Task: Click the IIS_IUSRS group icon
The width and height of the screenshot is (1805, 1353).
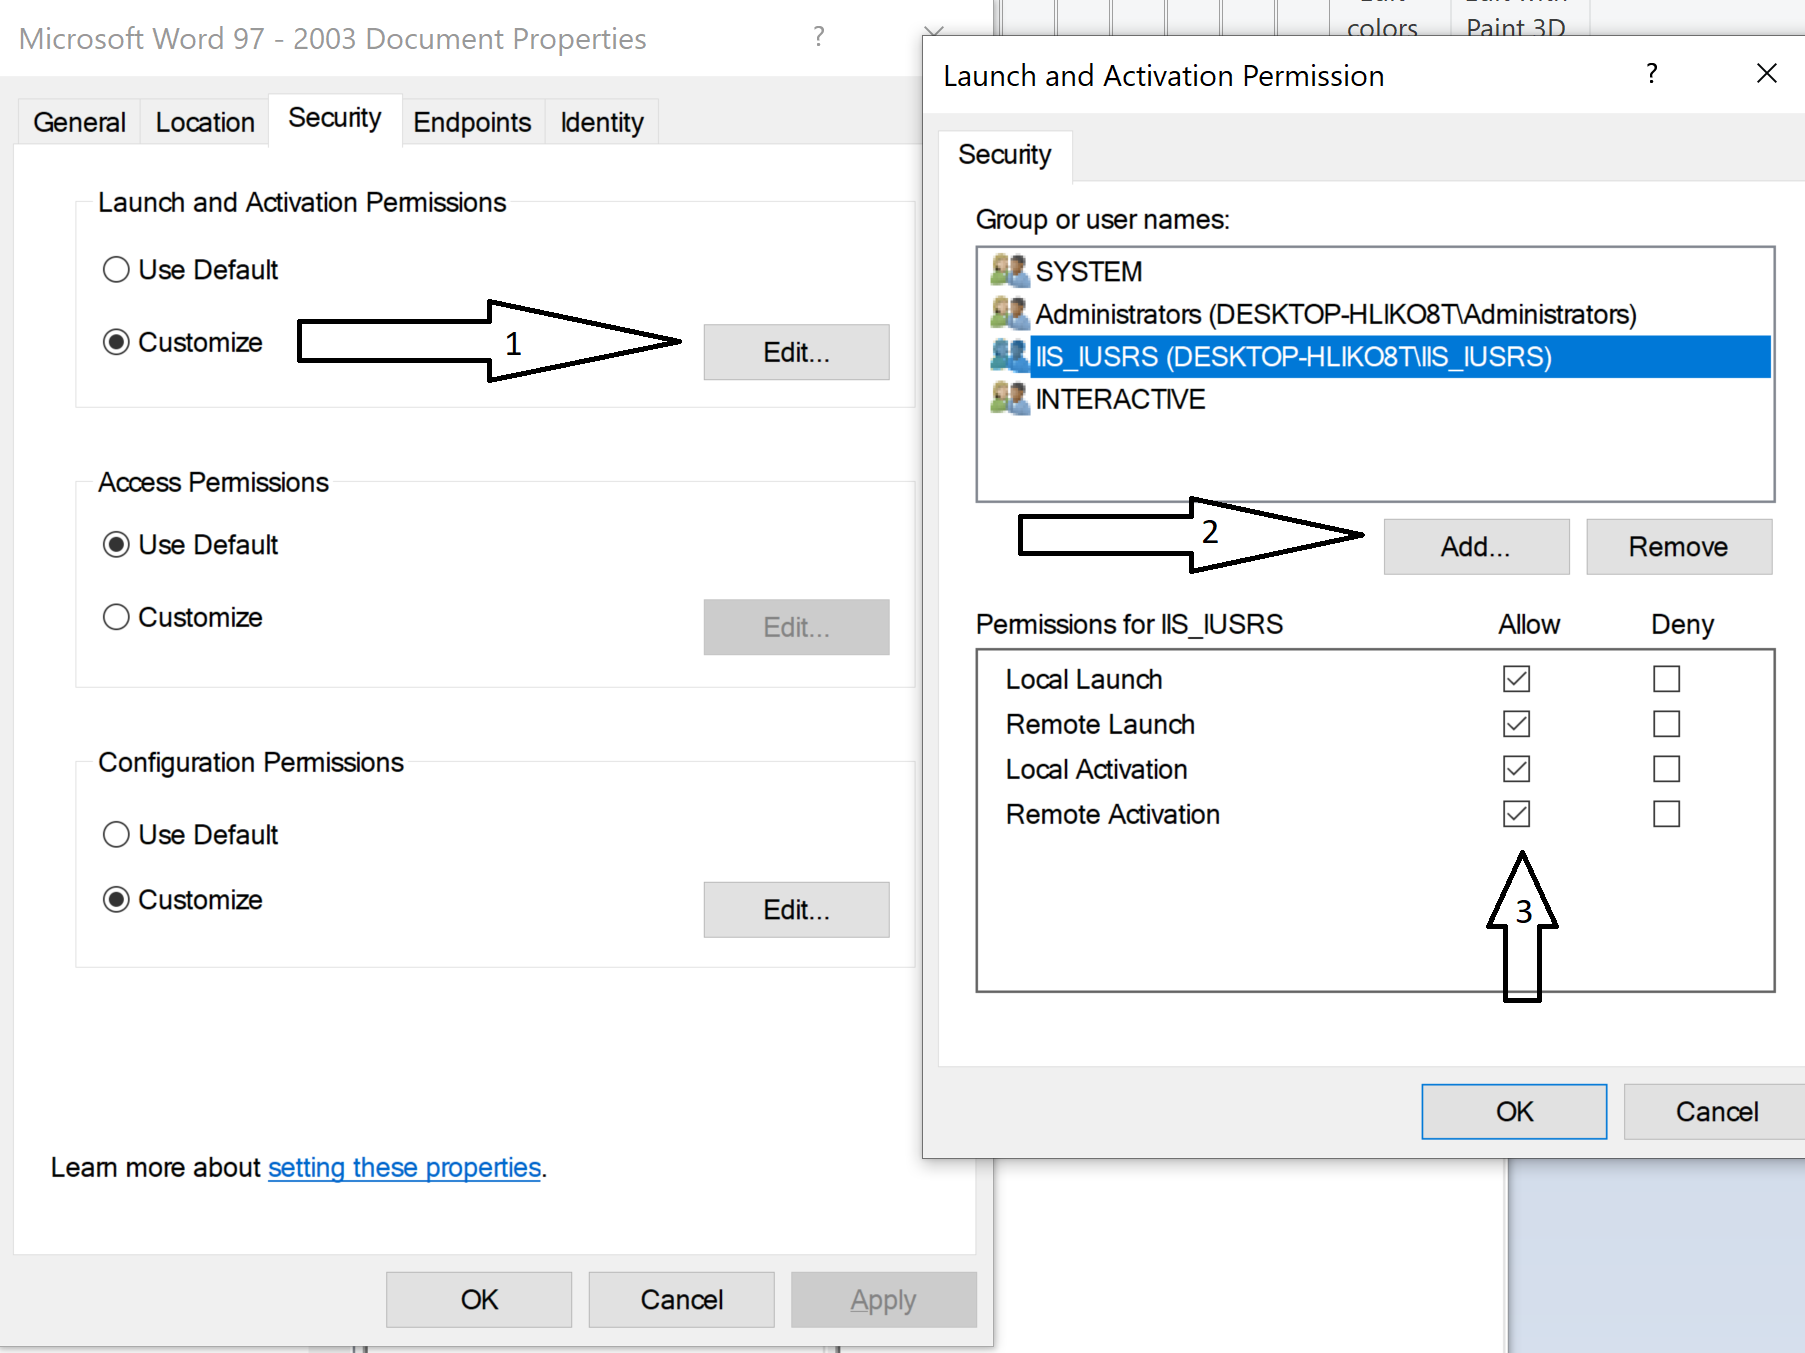Action: (1009, 356)
